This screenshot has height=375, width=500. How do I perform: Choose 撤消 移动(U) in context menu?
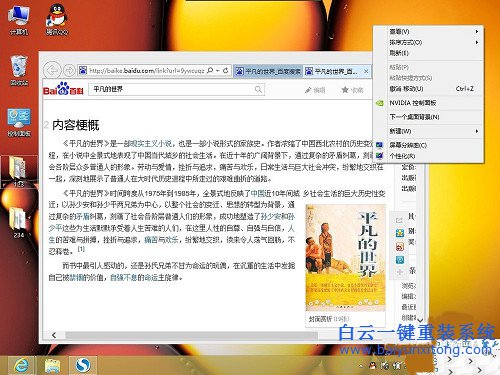tap(428, 89)
